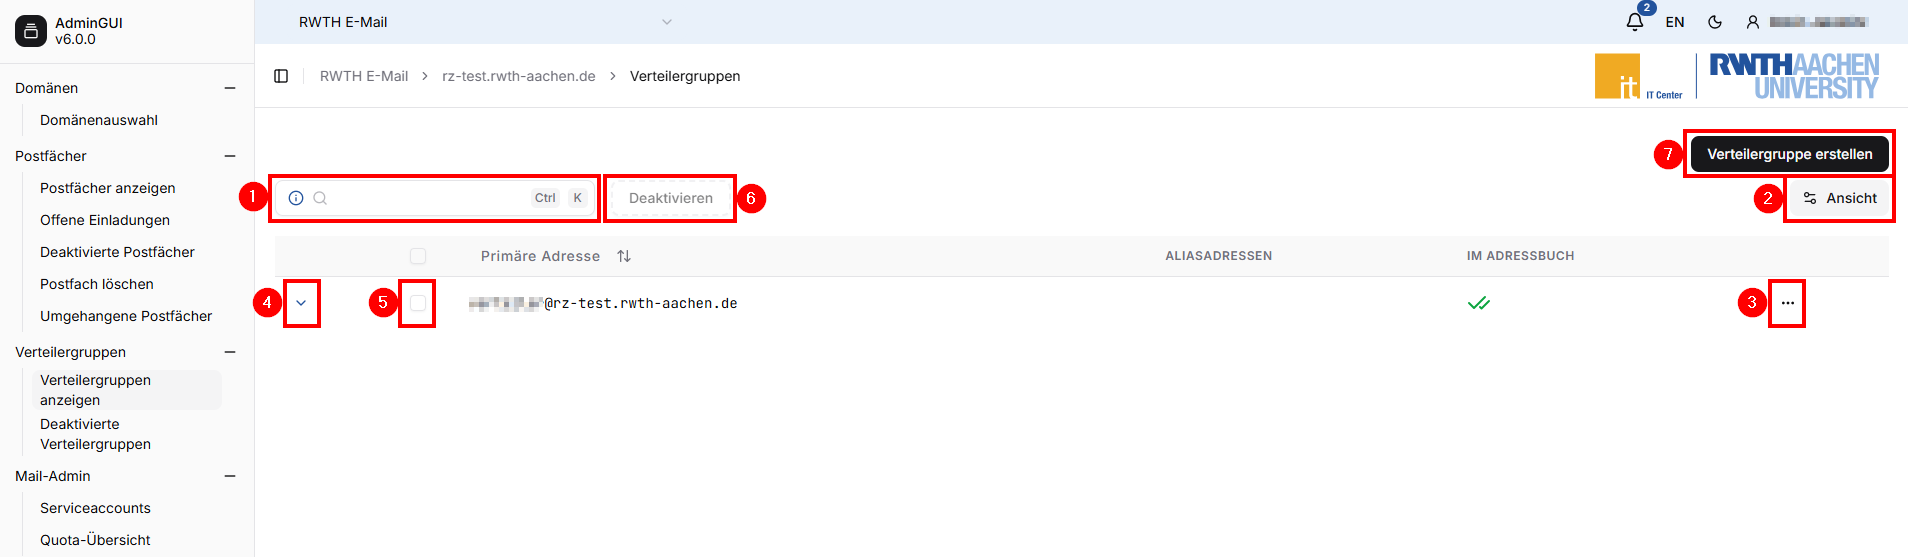Select all rows with header checkbox

[418, 256]
